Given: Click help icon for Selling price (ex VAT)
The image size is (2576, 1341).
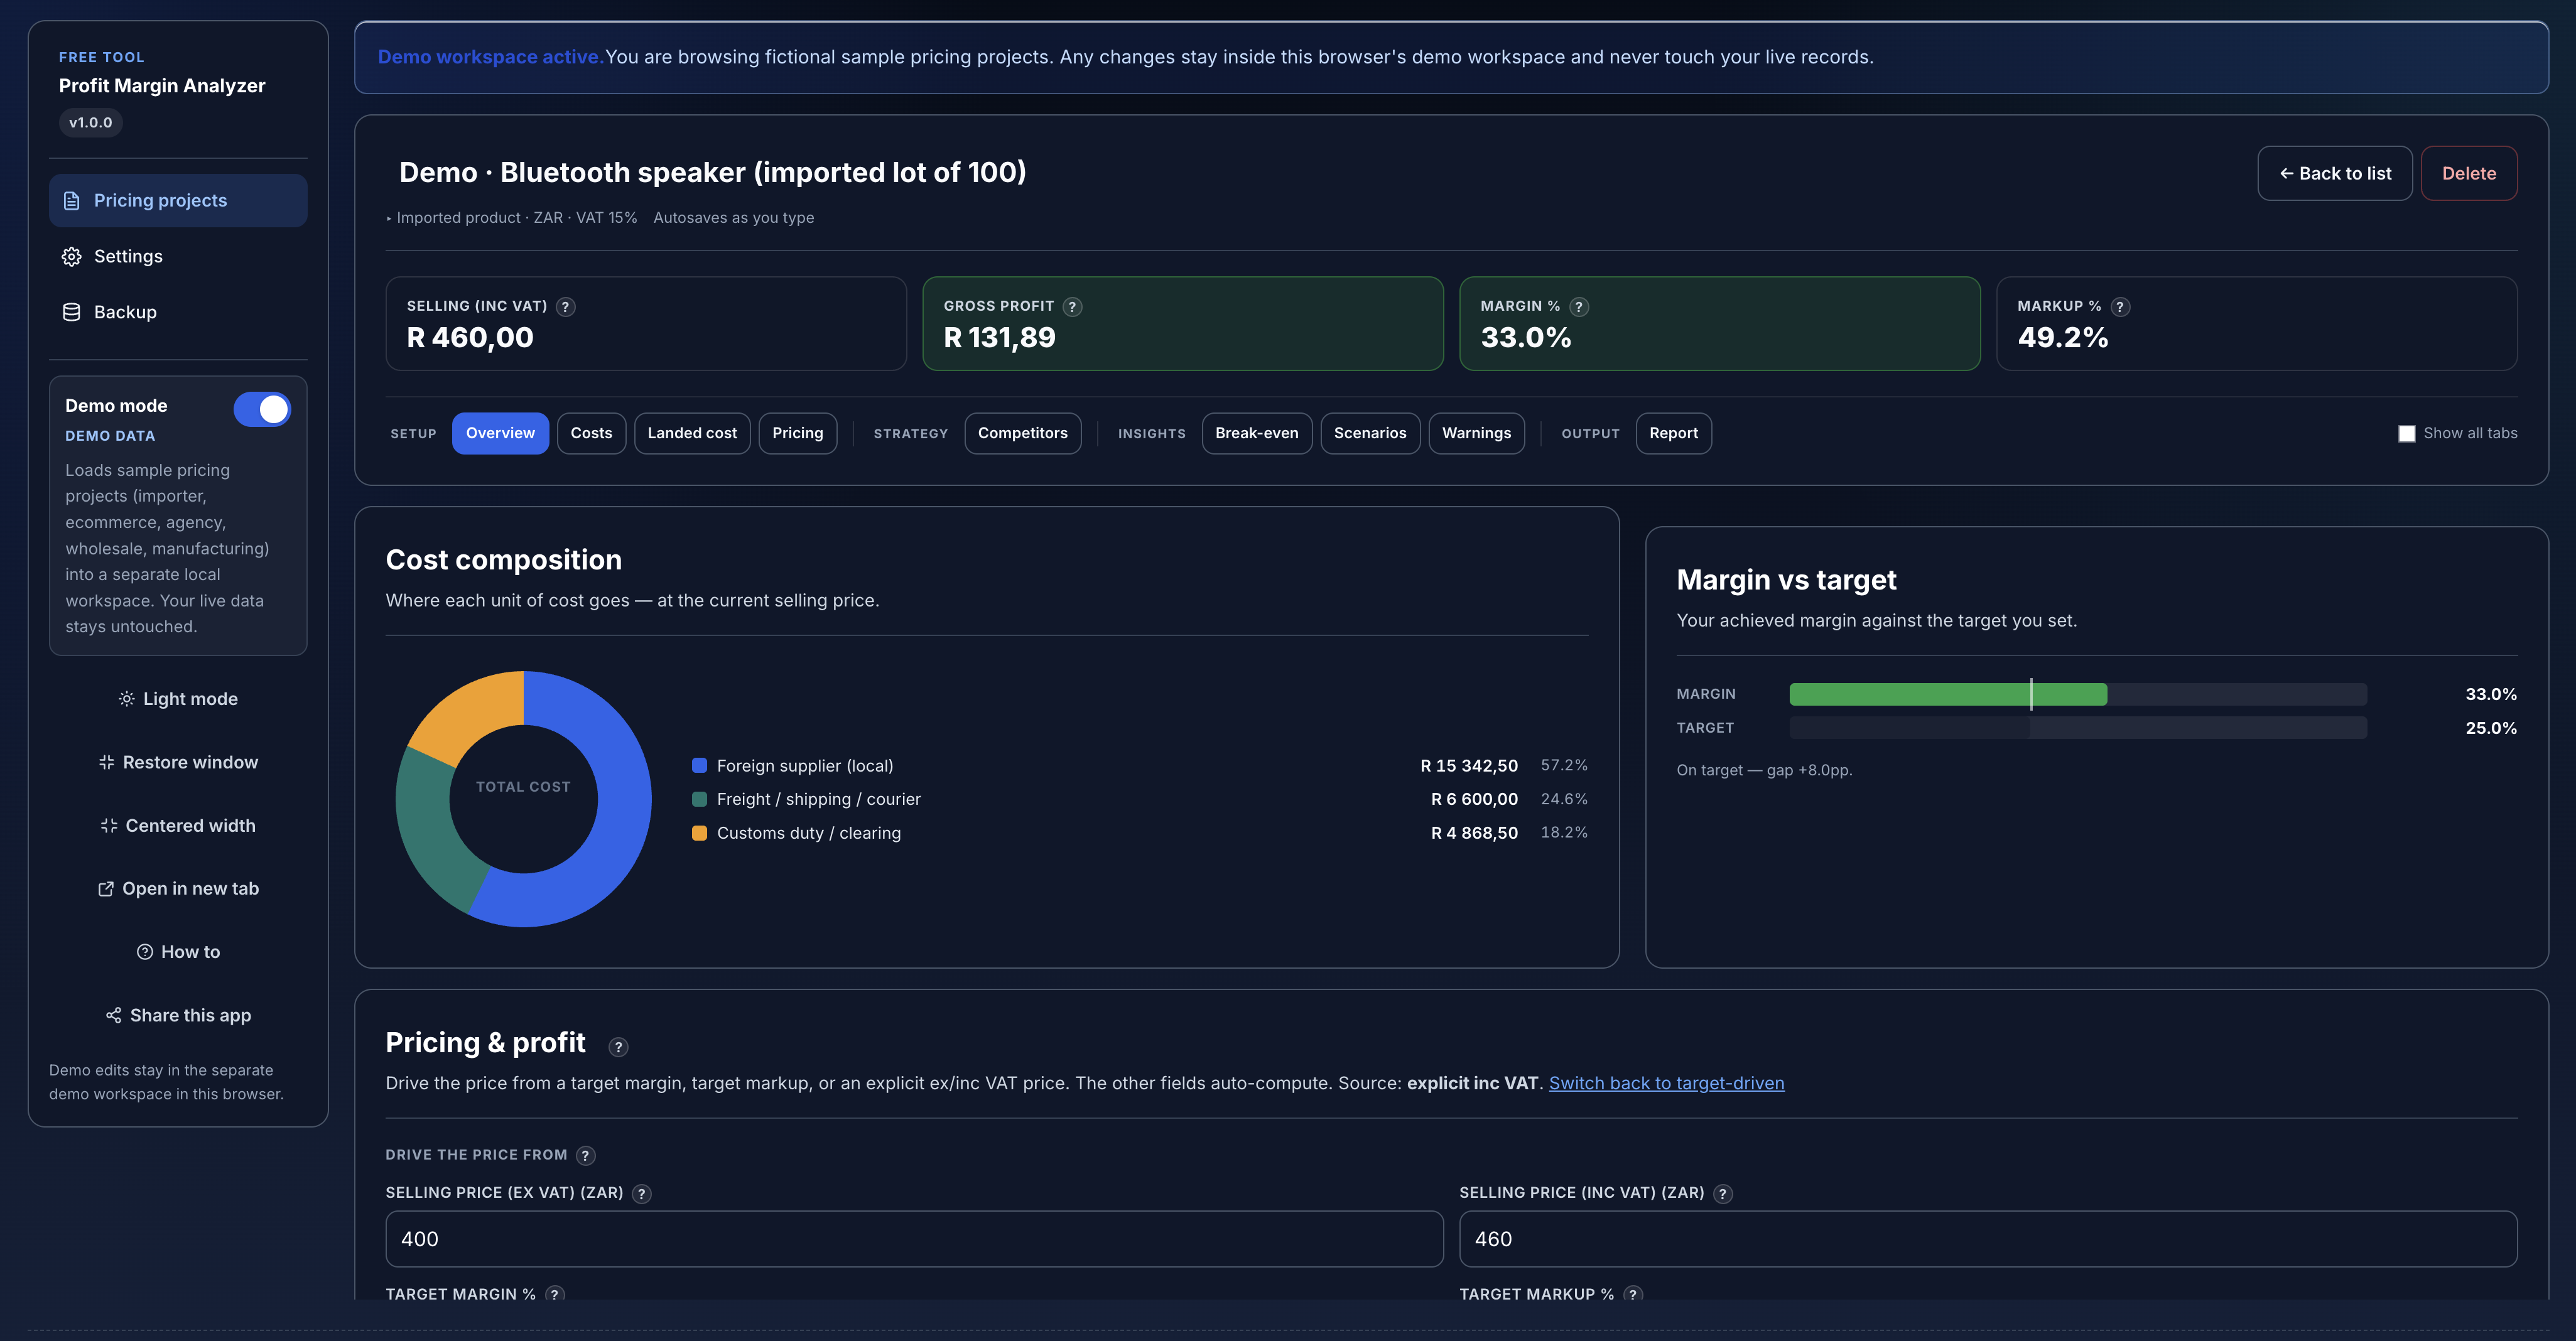Looking at the screenshot, I should (x=642, y=1194).
